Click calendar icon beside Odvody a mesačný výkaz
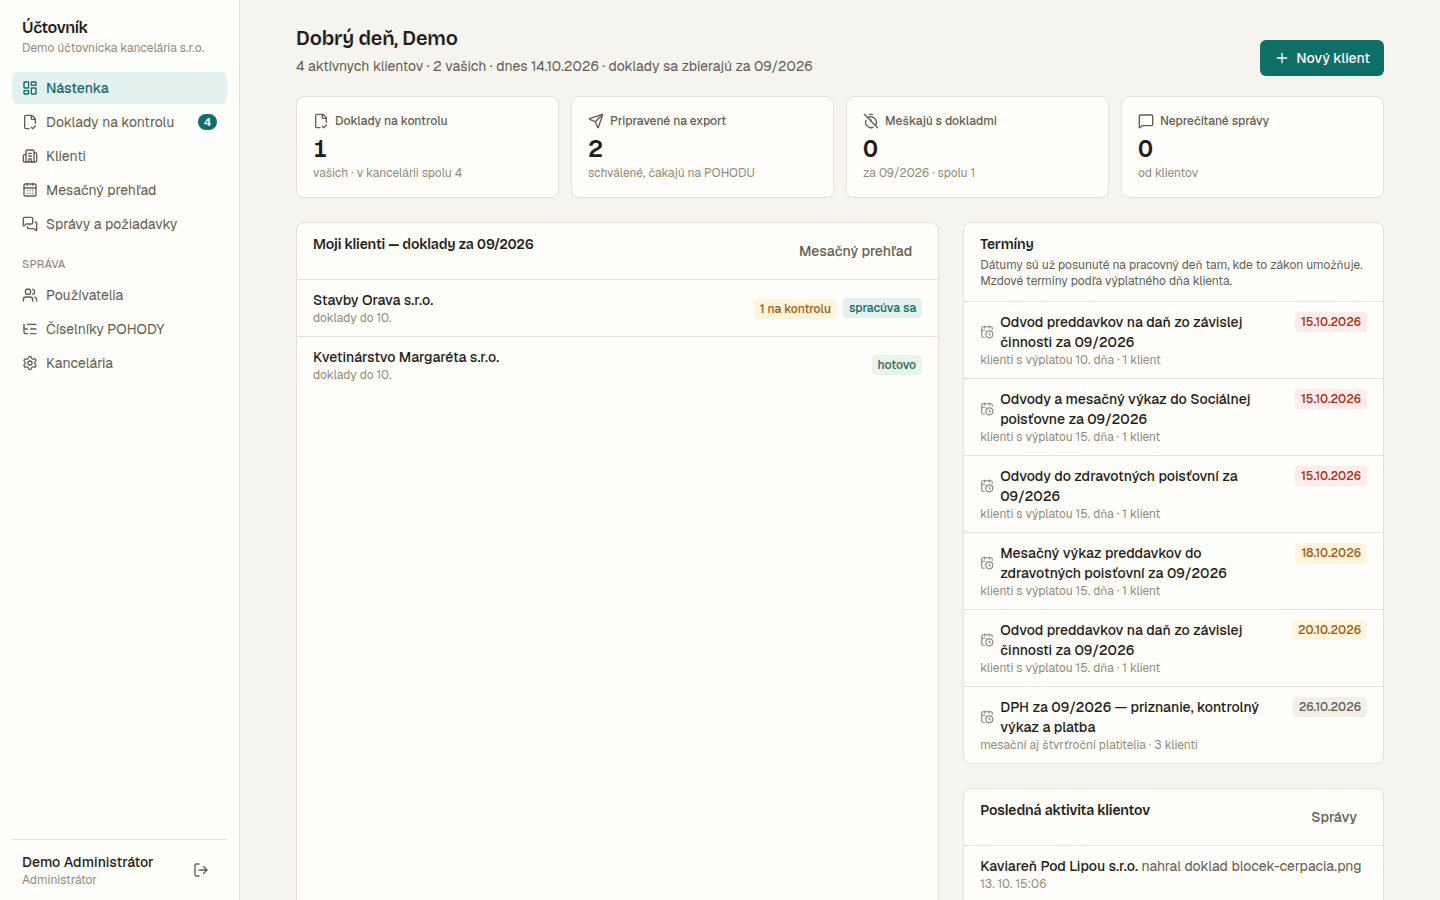 coord(987,409)
